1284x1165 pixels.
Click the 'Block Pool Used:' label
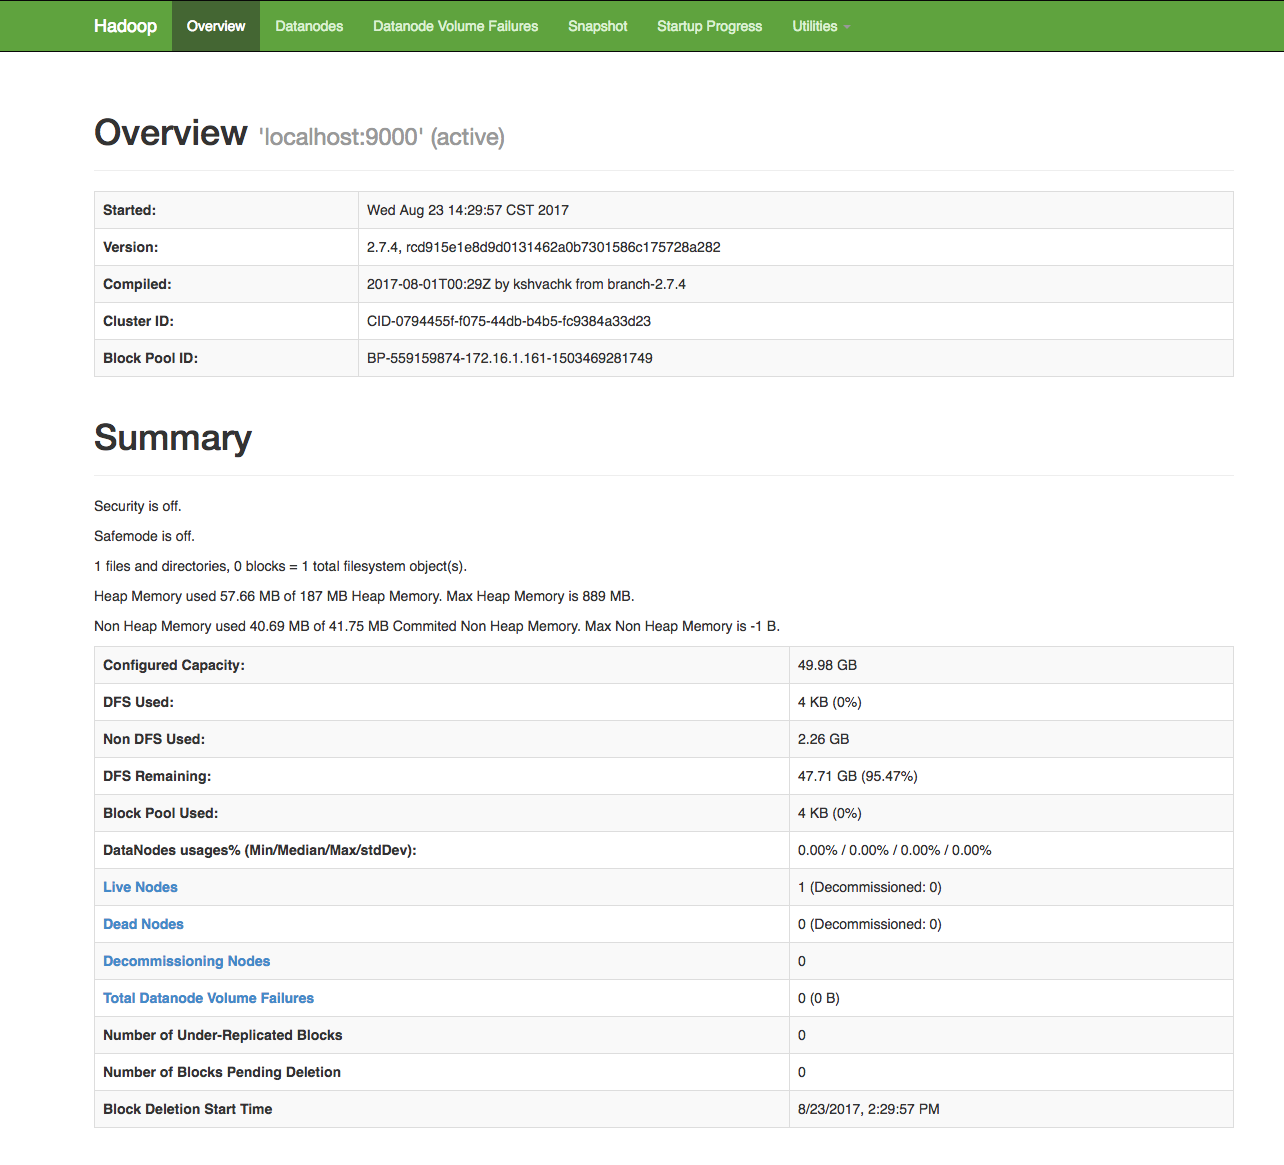[x=160, y=813]
